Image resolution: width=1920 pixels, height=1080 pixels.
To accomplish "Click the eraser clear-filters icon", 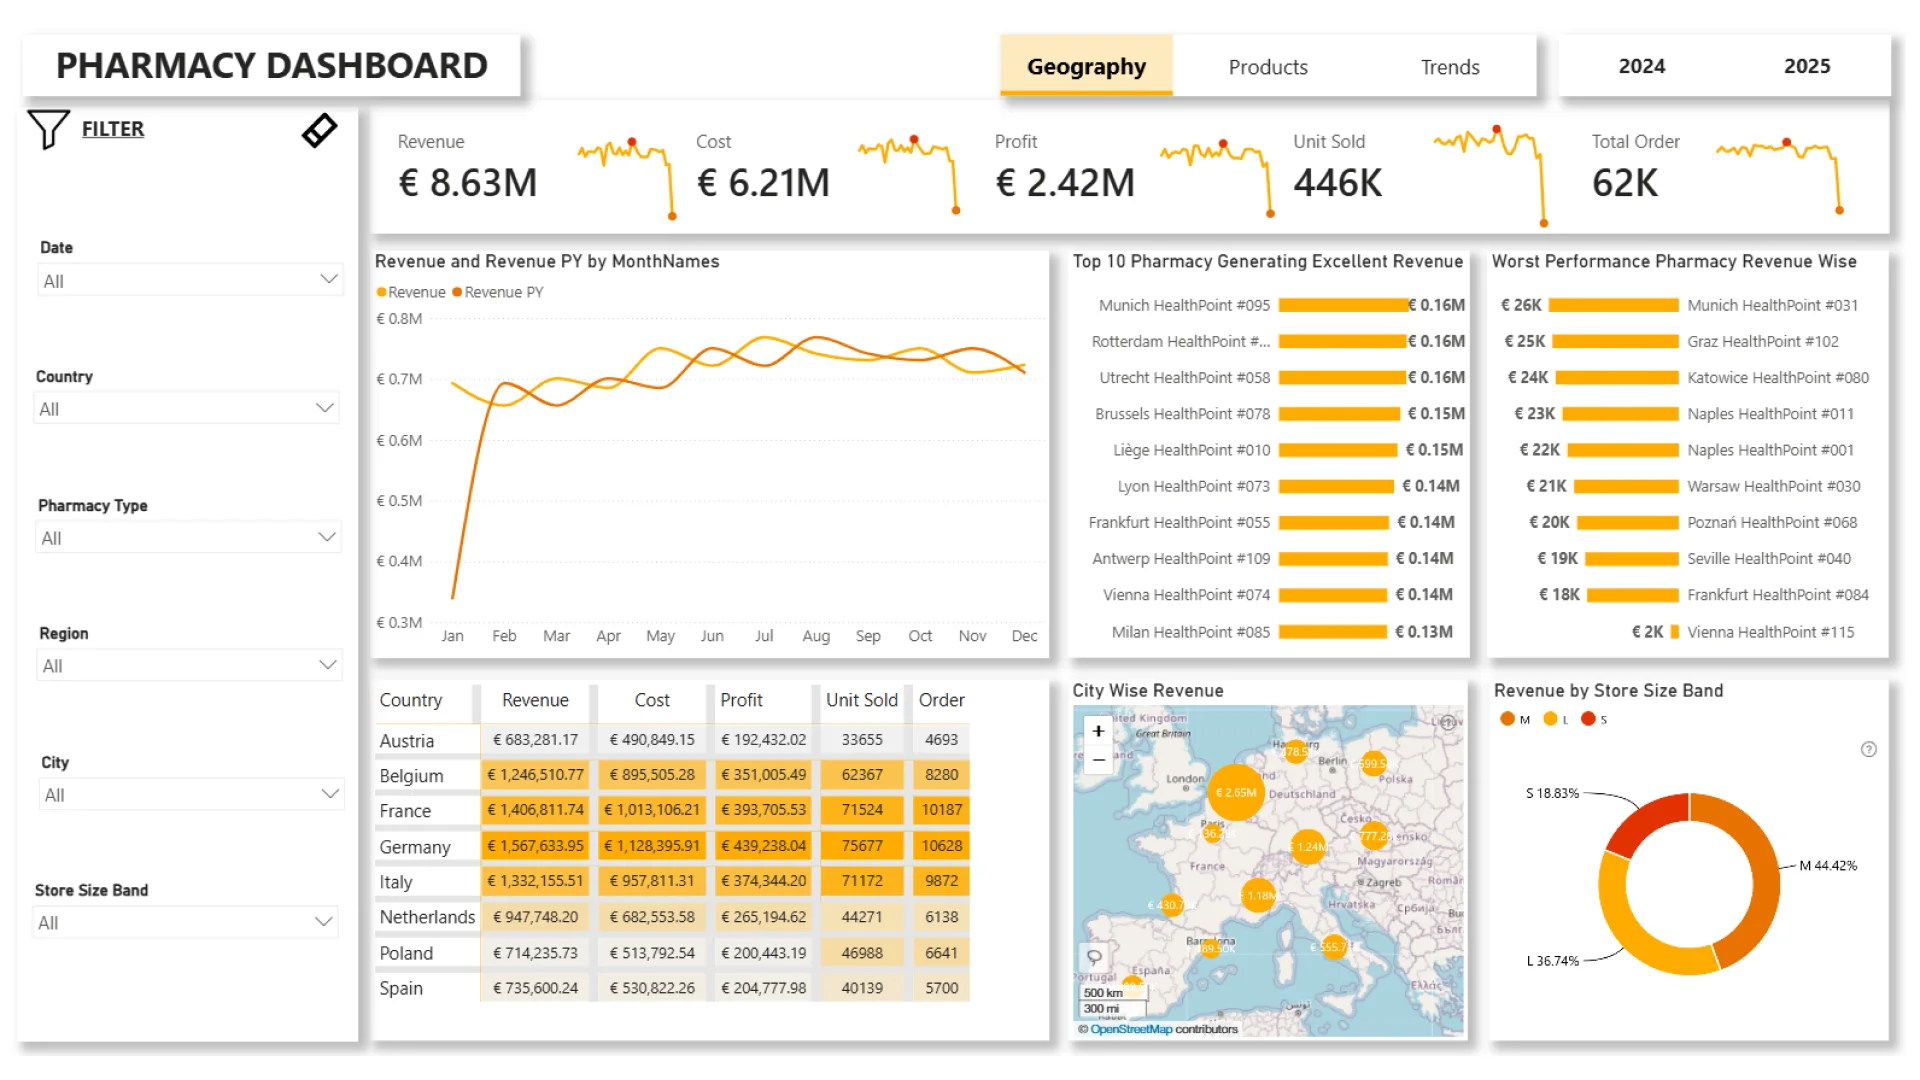I will pos(319,130).
